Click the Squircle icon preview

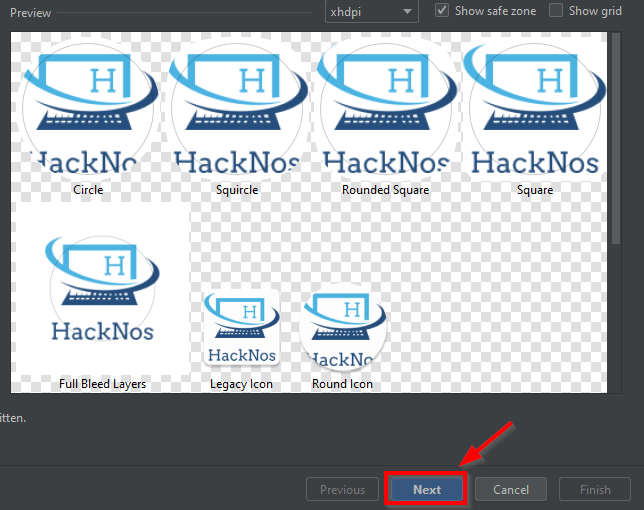point(237,108)
